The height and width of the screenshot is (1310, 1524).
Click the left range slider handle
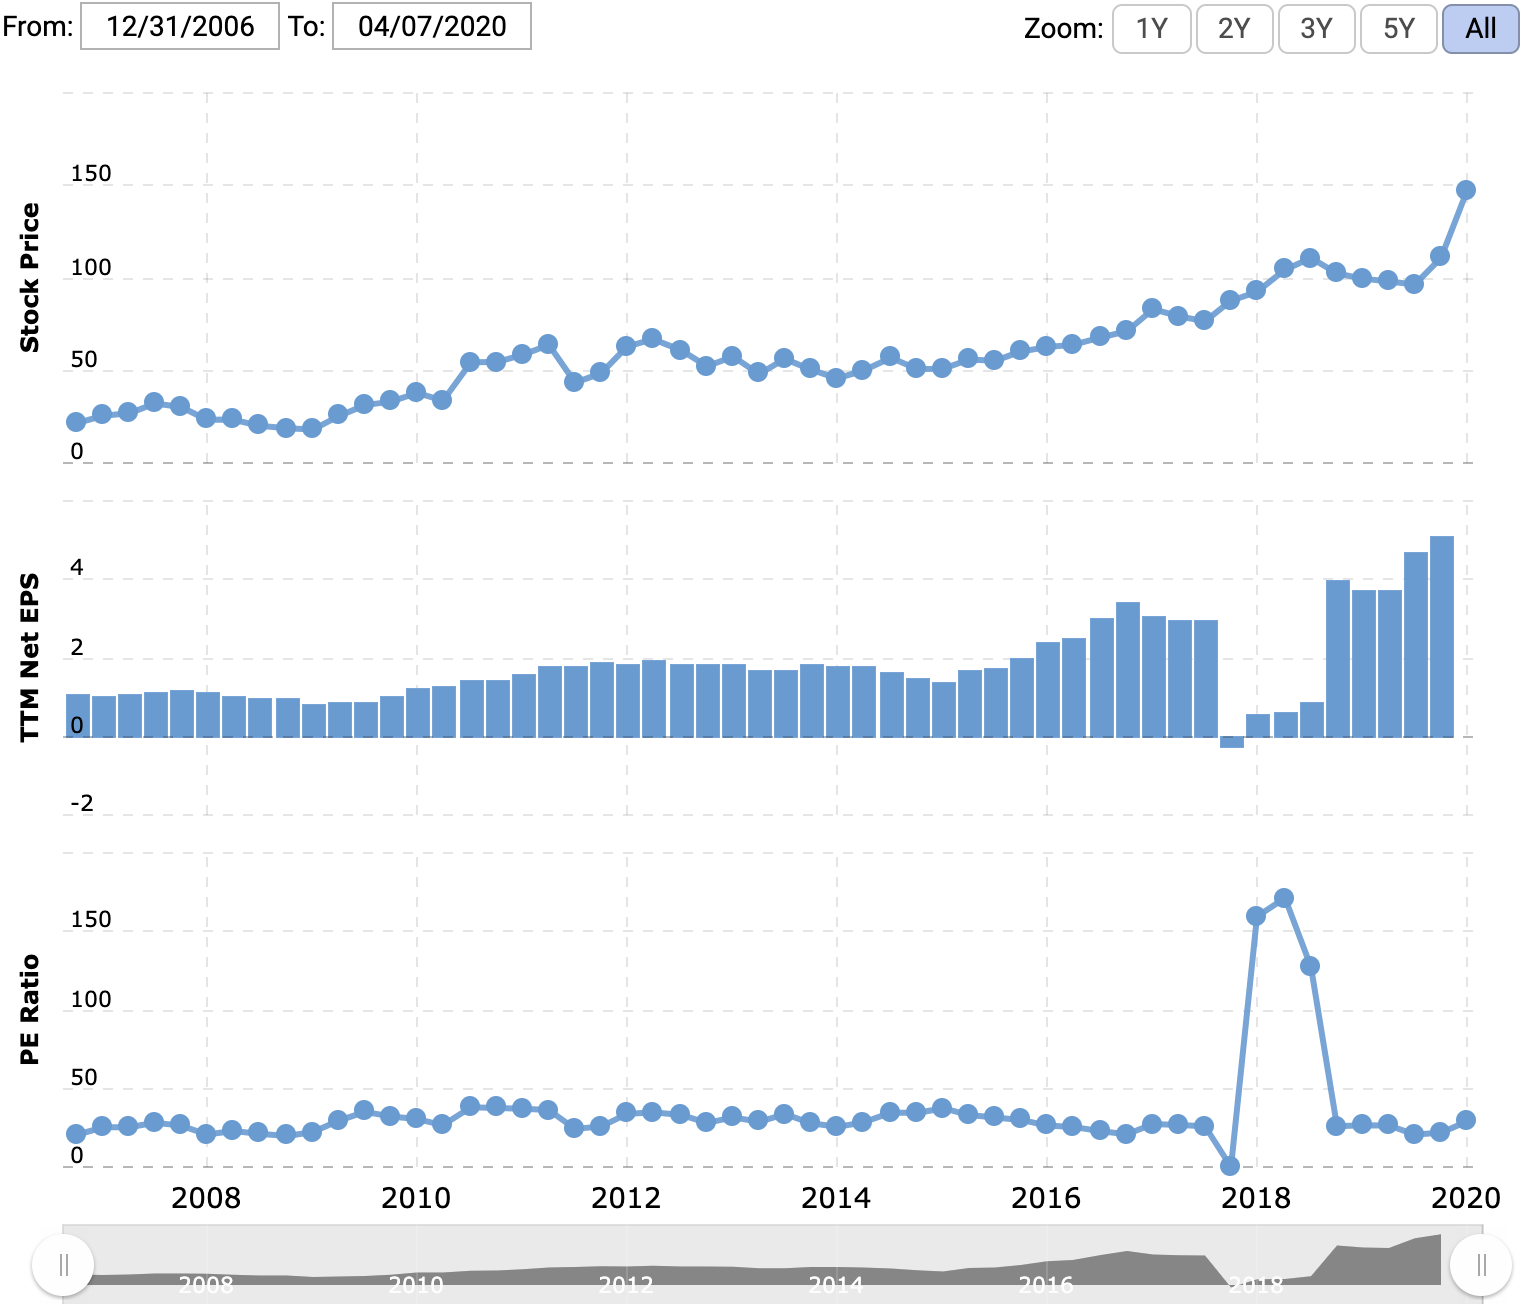pos(63,1265)
